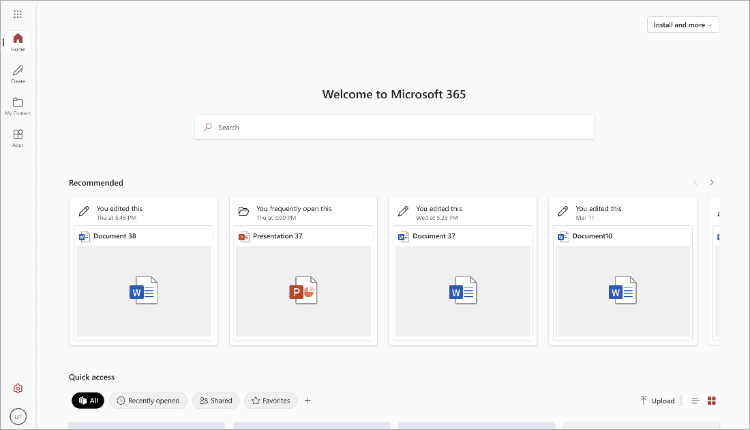Open the account avatar at bottom left

click(x=18, y=417)
